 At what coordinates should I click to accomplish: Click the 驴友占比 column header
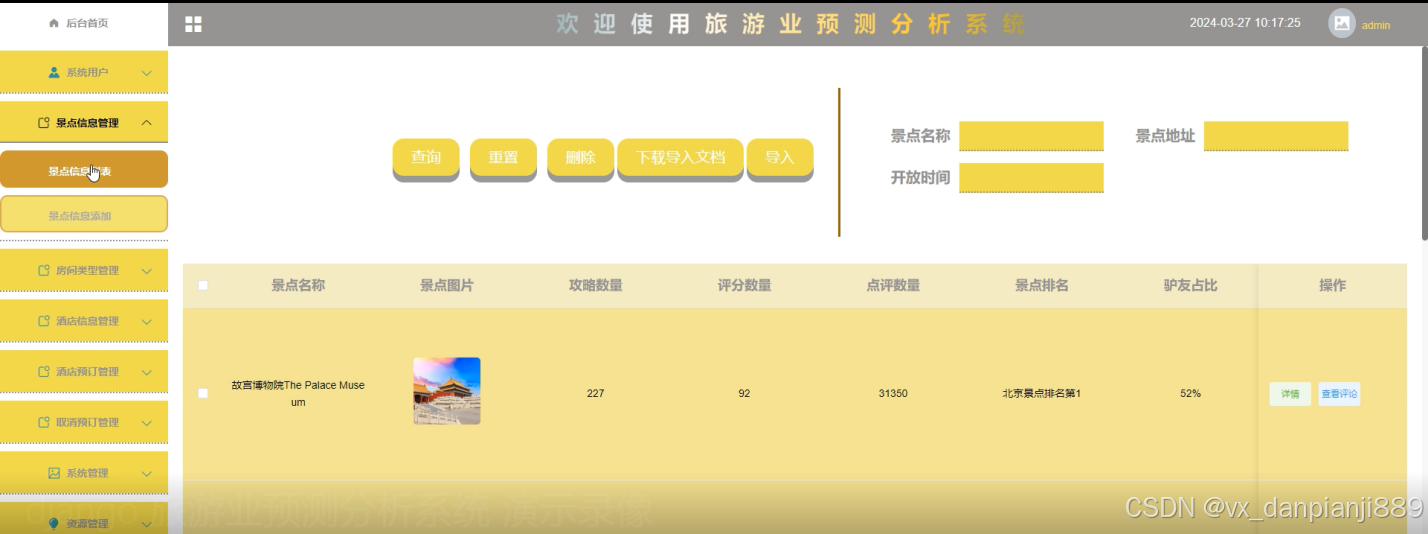point(1190,285)
